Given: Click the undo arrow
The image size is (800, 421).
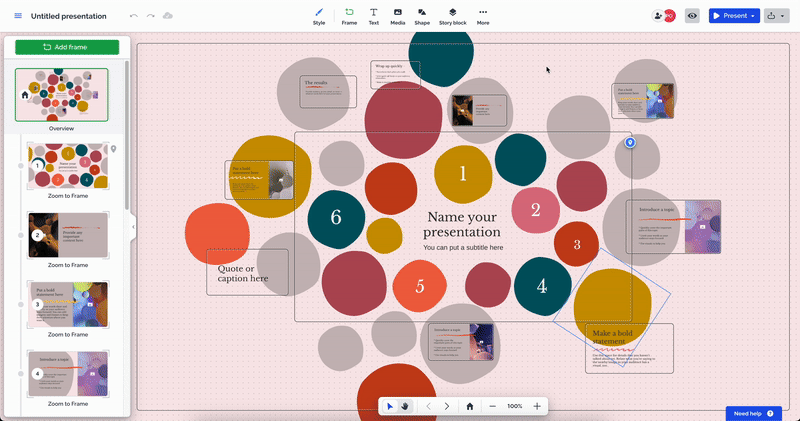Looking at the screenshot, I should pyautogui.click(x=134, y=16).
